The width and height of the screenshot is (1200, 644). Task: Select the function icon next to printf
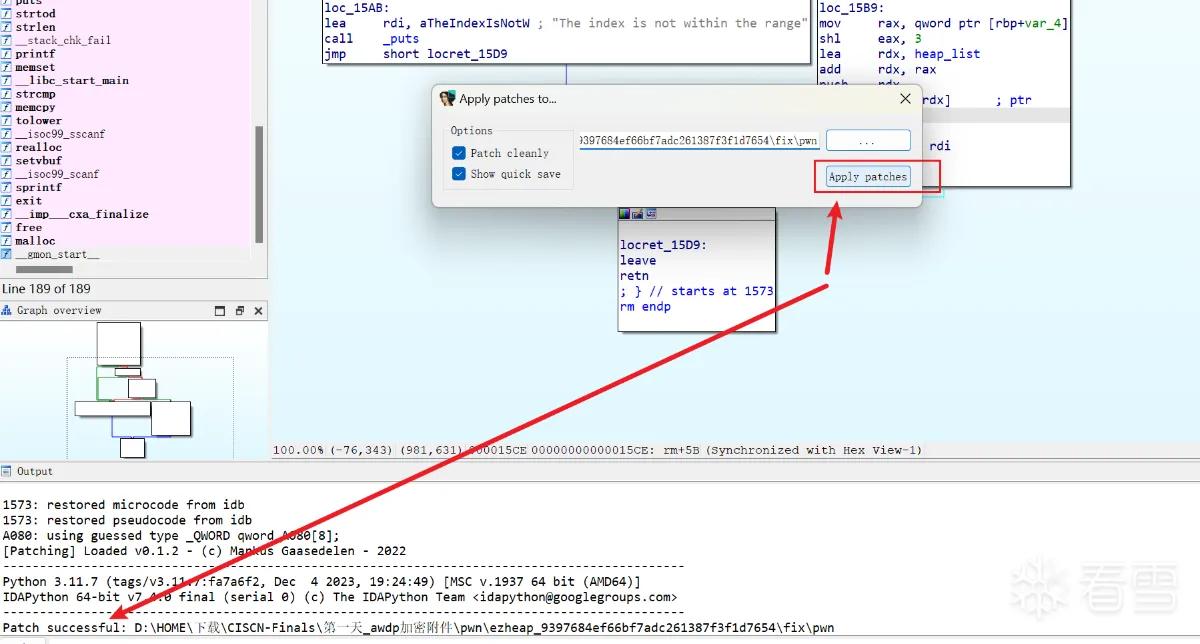tap(6, 54)
